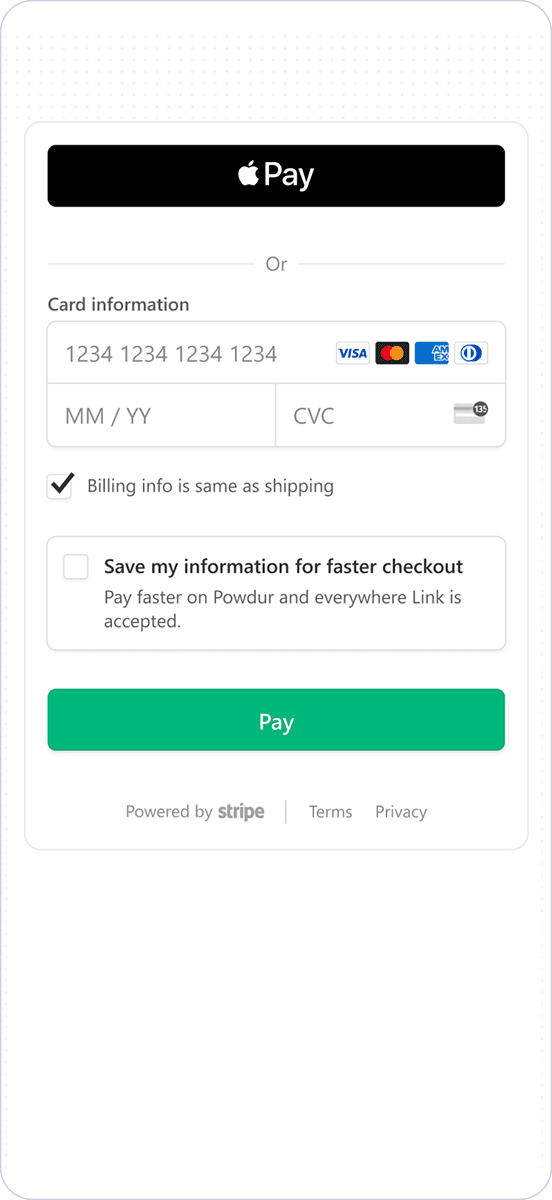Image resolution: width=552 pixels, height=1200 pixels.
Task: Open the Terms link
Action: click(x=330, y=812)
